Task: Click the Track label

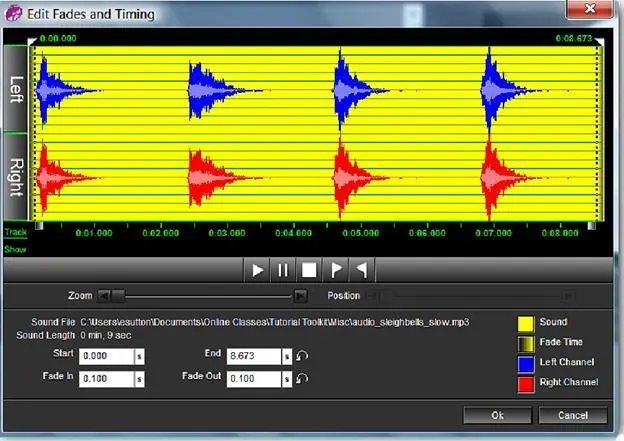Action: click(x=16, y=232)
